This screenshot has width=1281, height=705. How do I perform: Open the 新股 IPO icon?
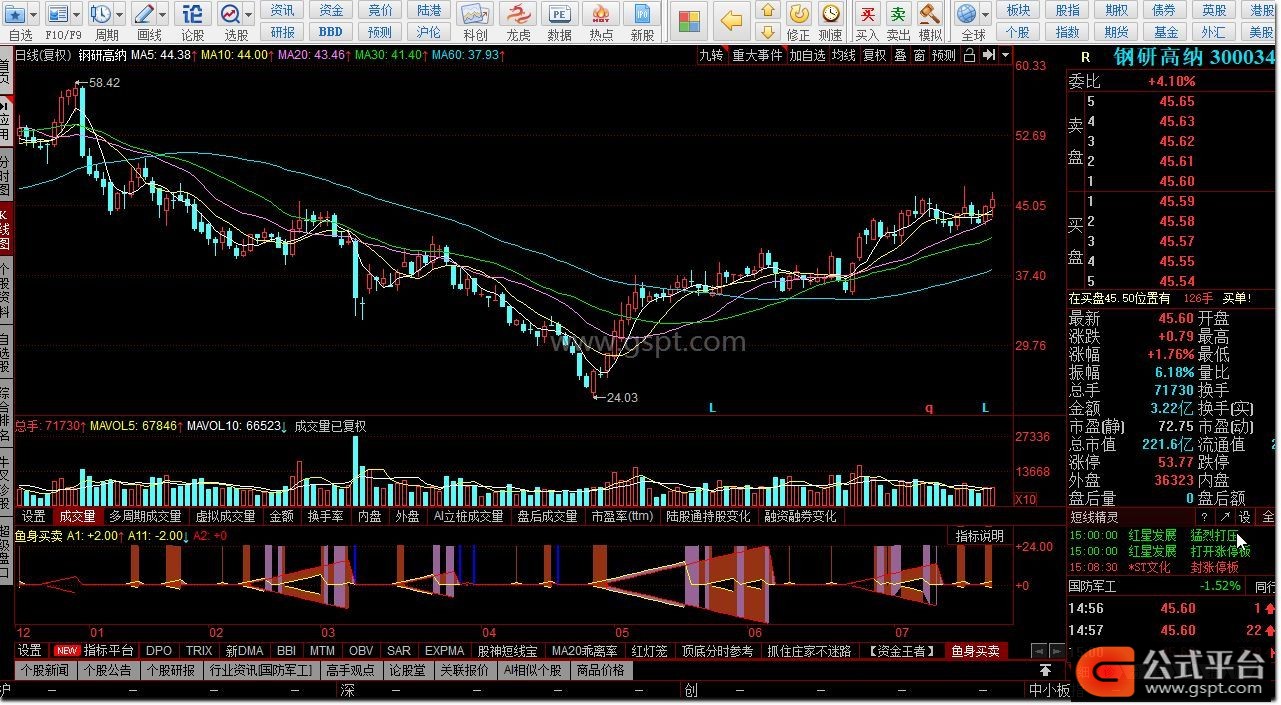click(x=643, y=15)
